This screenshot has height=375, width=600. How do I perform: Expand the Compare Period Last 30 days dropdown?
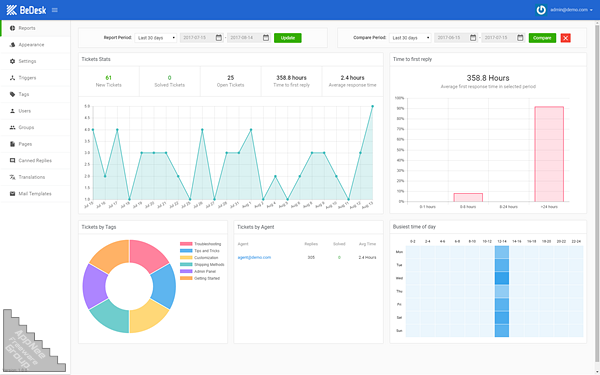(410, 38)
